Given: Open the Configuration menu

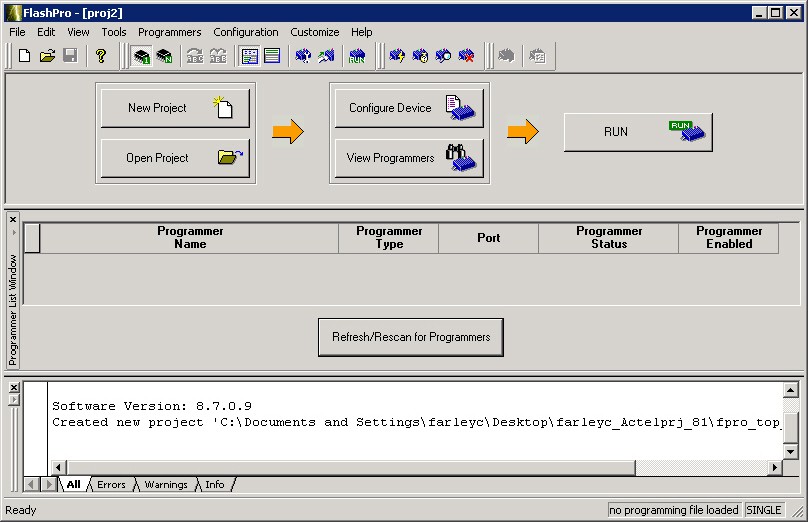Looking at the screenshot, I should (246, 32).
